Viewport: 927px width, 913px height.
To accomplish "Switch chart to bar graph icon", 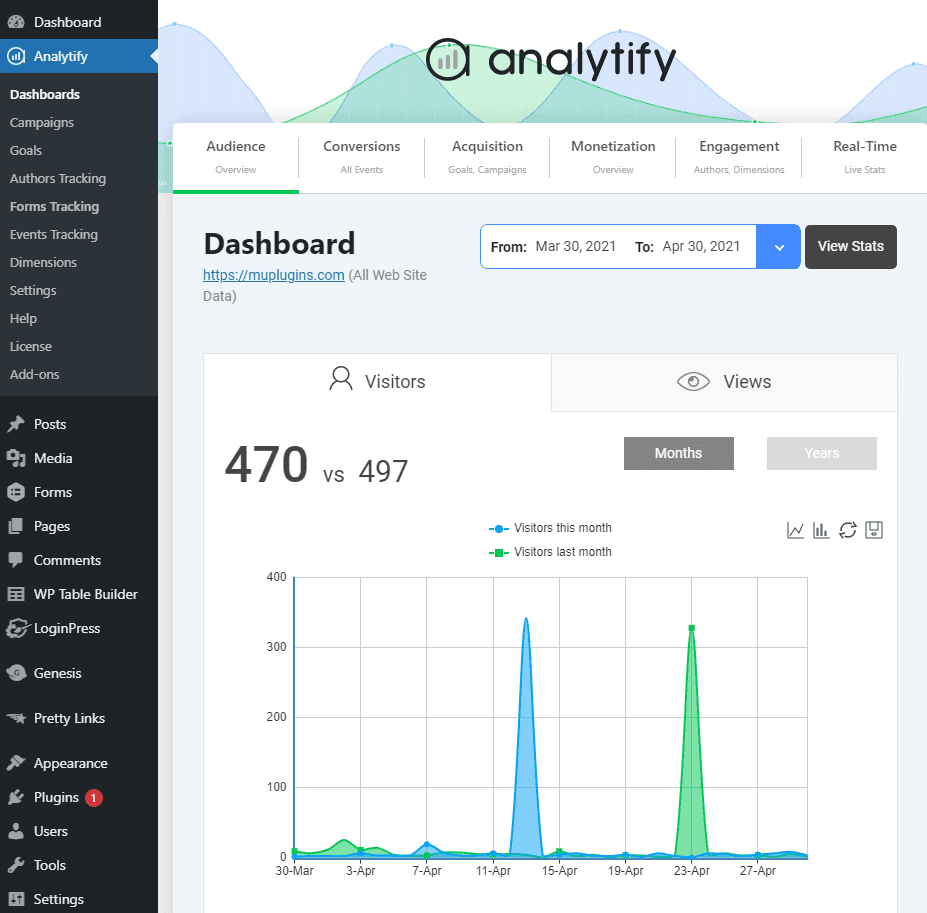I will point(821,530).
